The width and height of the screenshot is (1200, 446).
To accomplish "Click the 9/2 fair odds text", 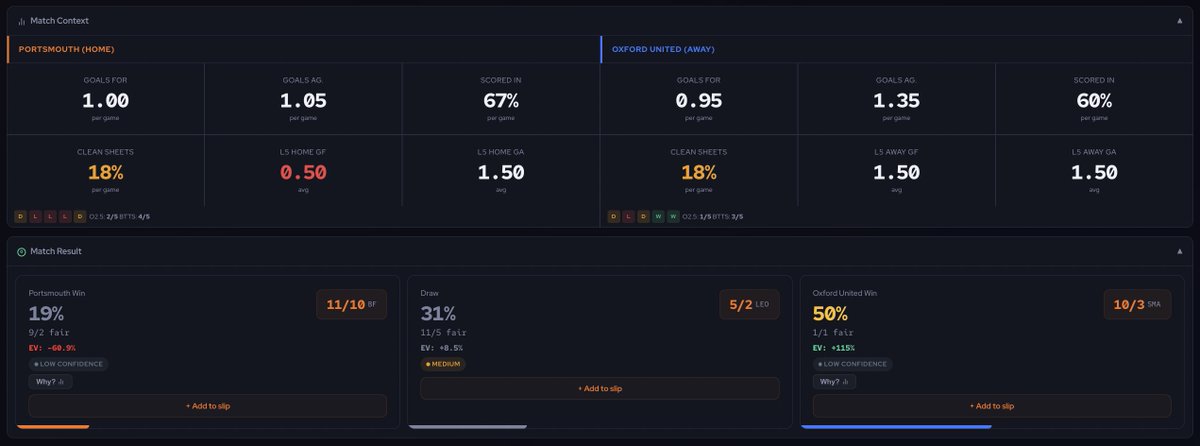I will pos(48,332).
